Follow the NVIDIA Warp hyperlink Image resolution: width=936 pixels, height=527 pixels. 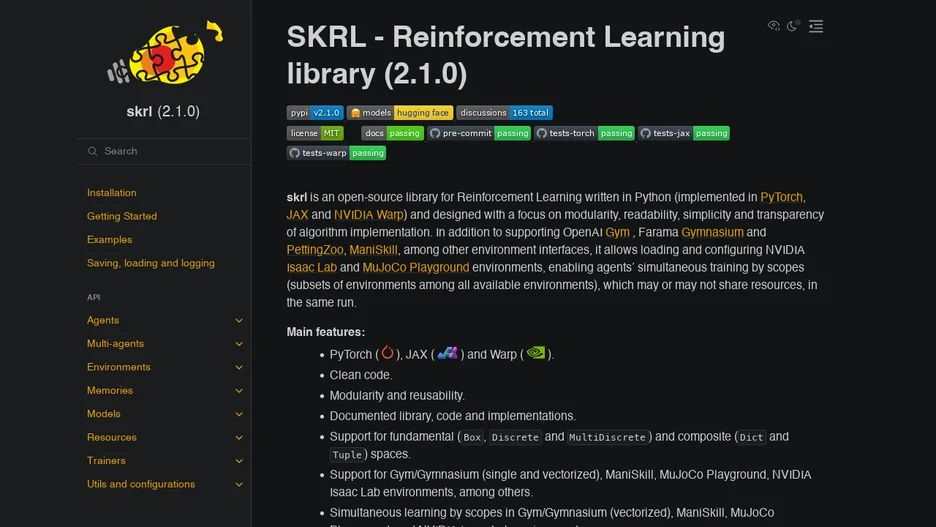369,215
